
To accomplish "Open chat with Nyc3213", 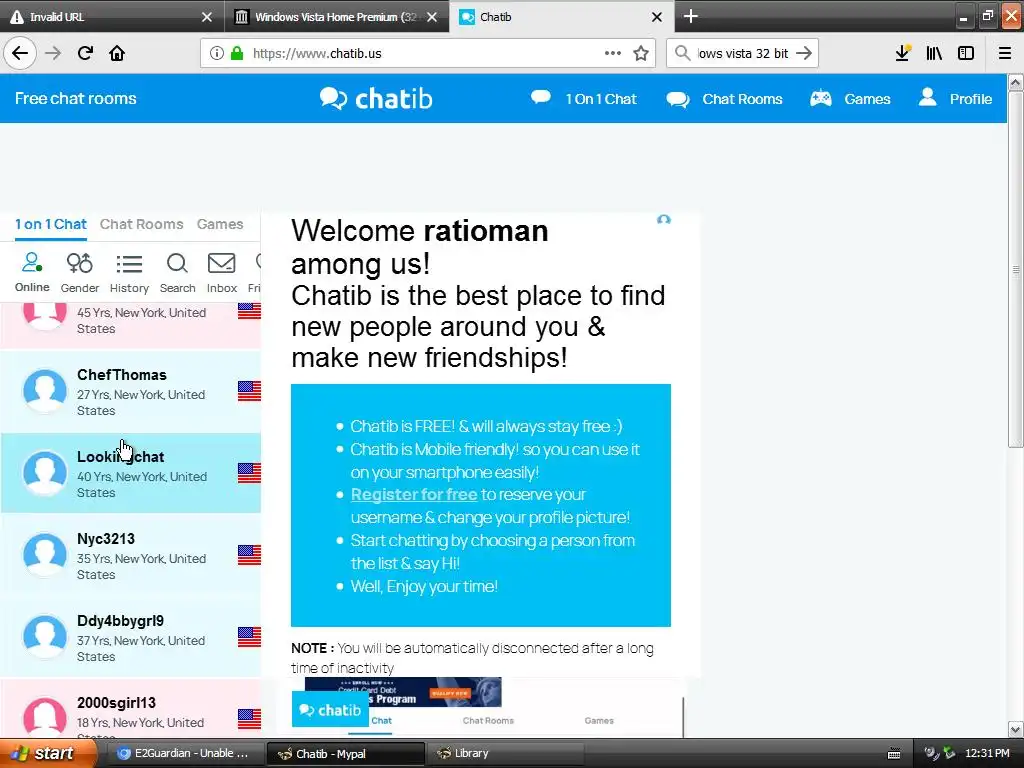I will click(x=131, y=555).
